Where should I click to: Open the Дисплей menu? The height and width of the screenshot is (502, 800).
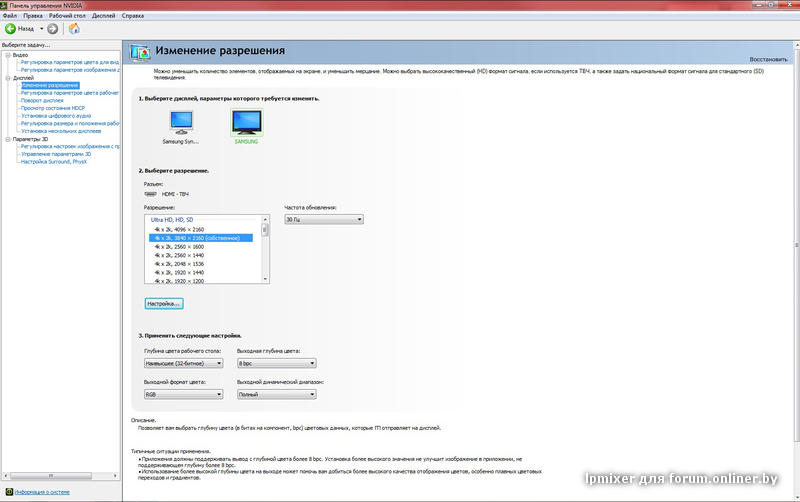(x=104, y=16)
